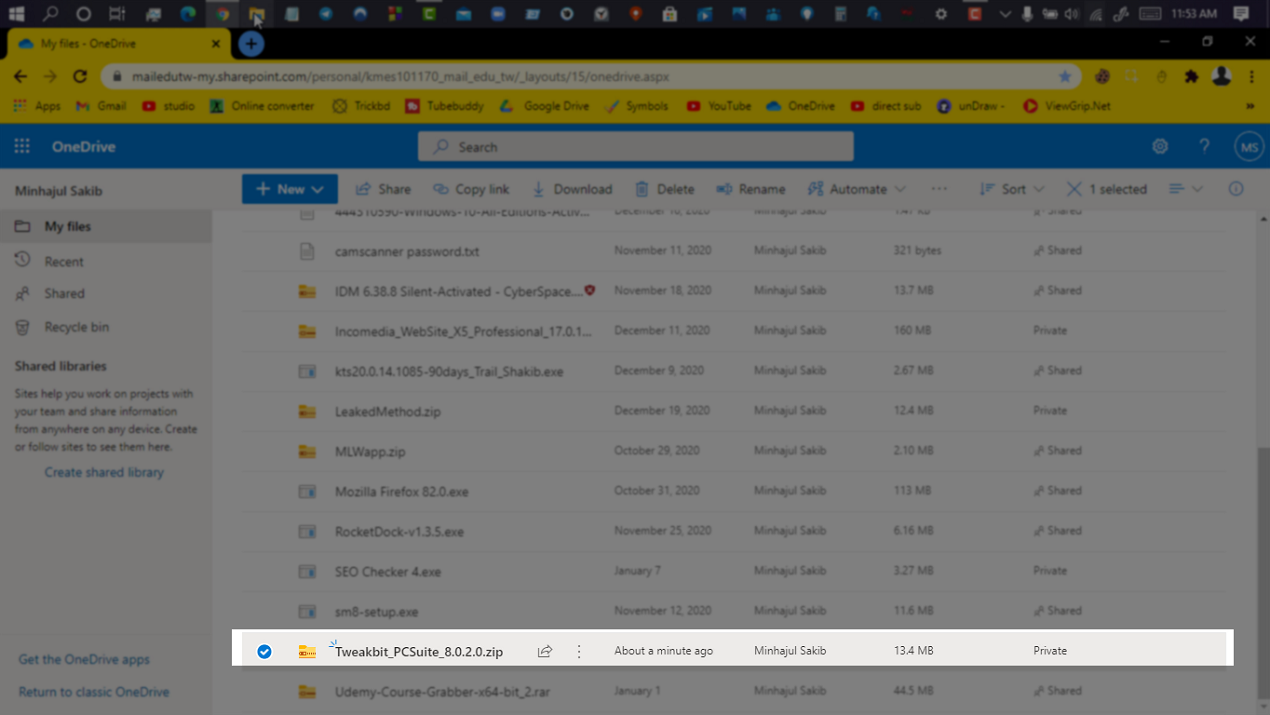Download the selected Tweakbit zip file

(x=572, y=188)
